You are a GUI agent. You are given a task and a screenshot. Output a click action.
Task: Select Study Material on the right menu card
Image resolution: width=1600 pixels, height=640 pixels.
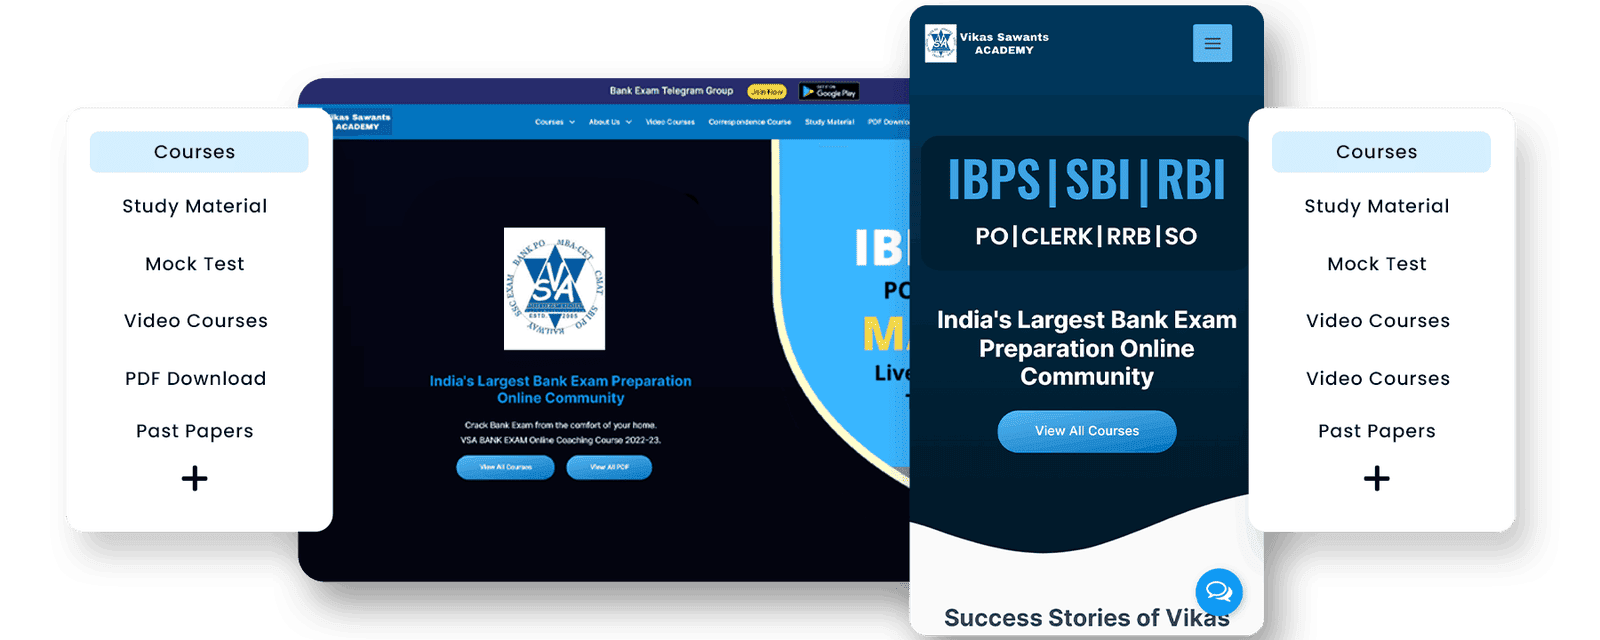[x=1377, y=206]
